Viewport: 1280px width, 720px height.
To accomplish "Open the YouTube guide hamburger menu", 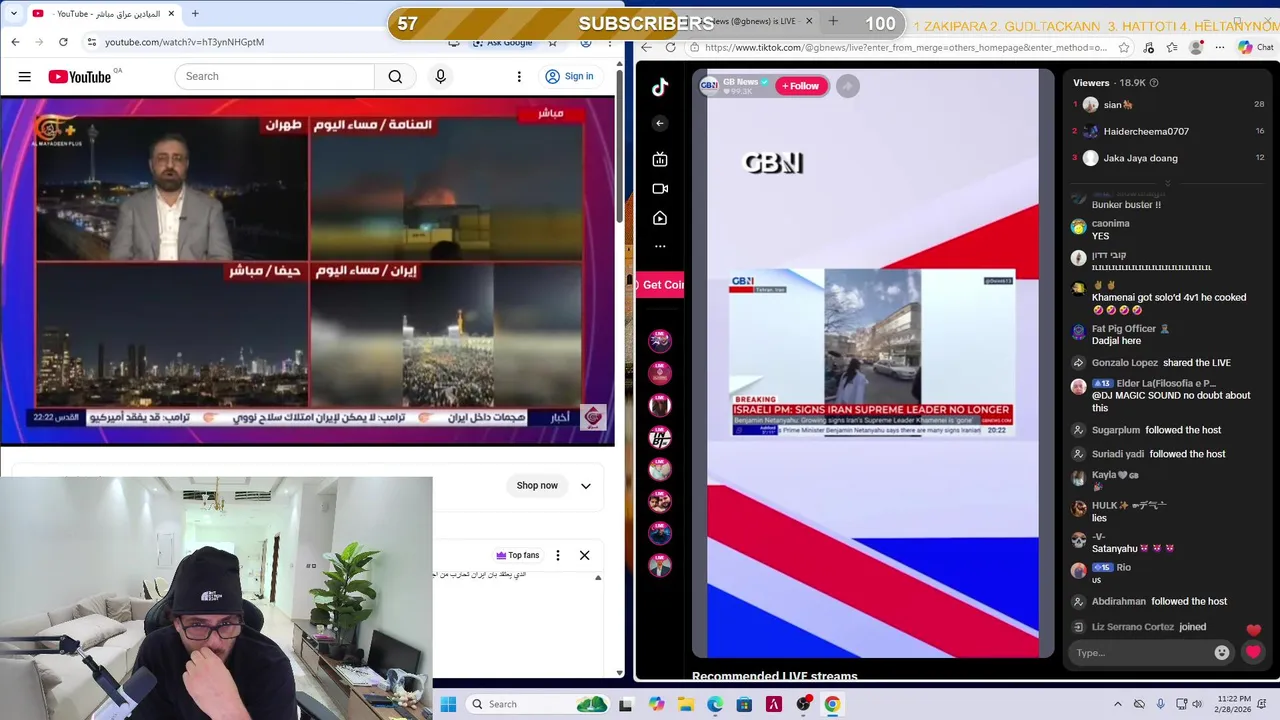I will pyautogui.click(x=24, y=76).
